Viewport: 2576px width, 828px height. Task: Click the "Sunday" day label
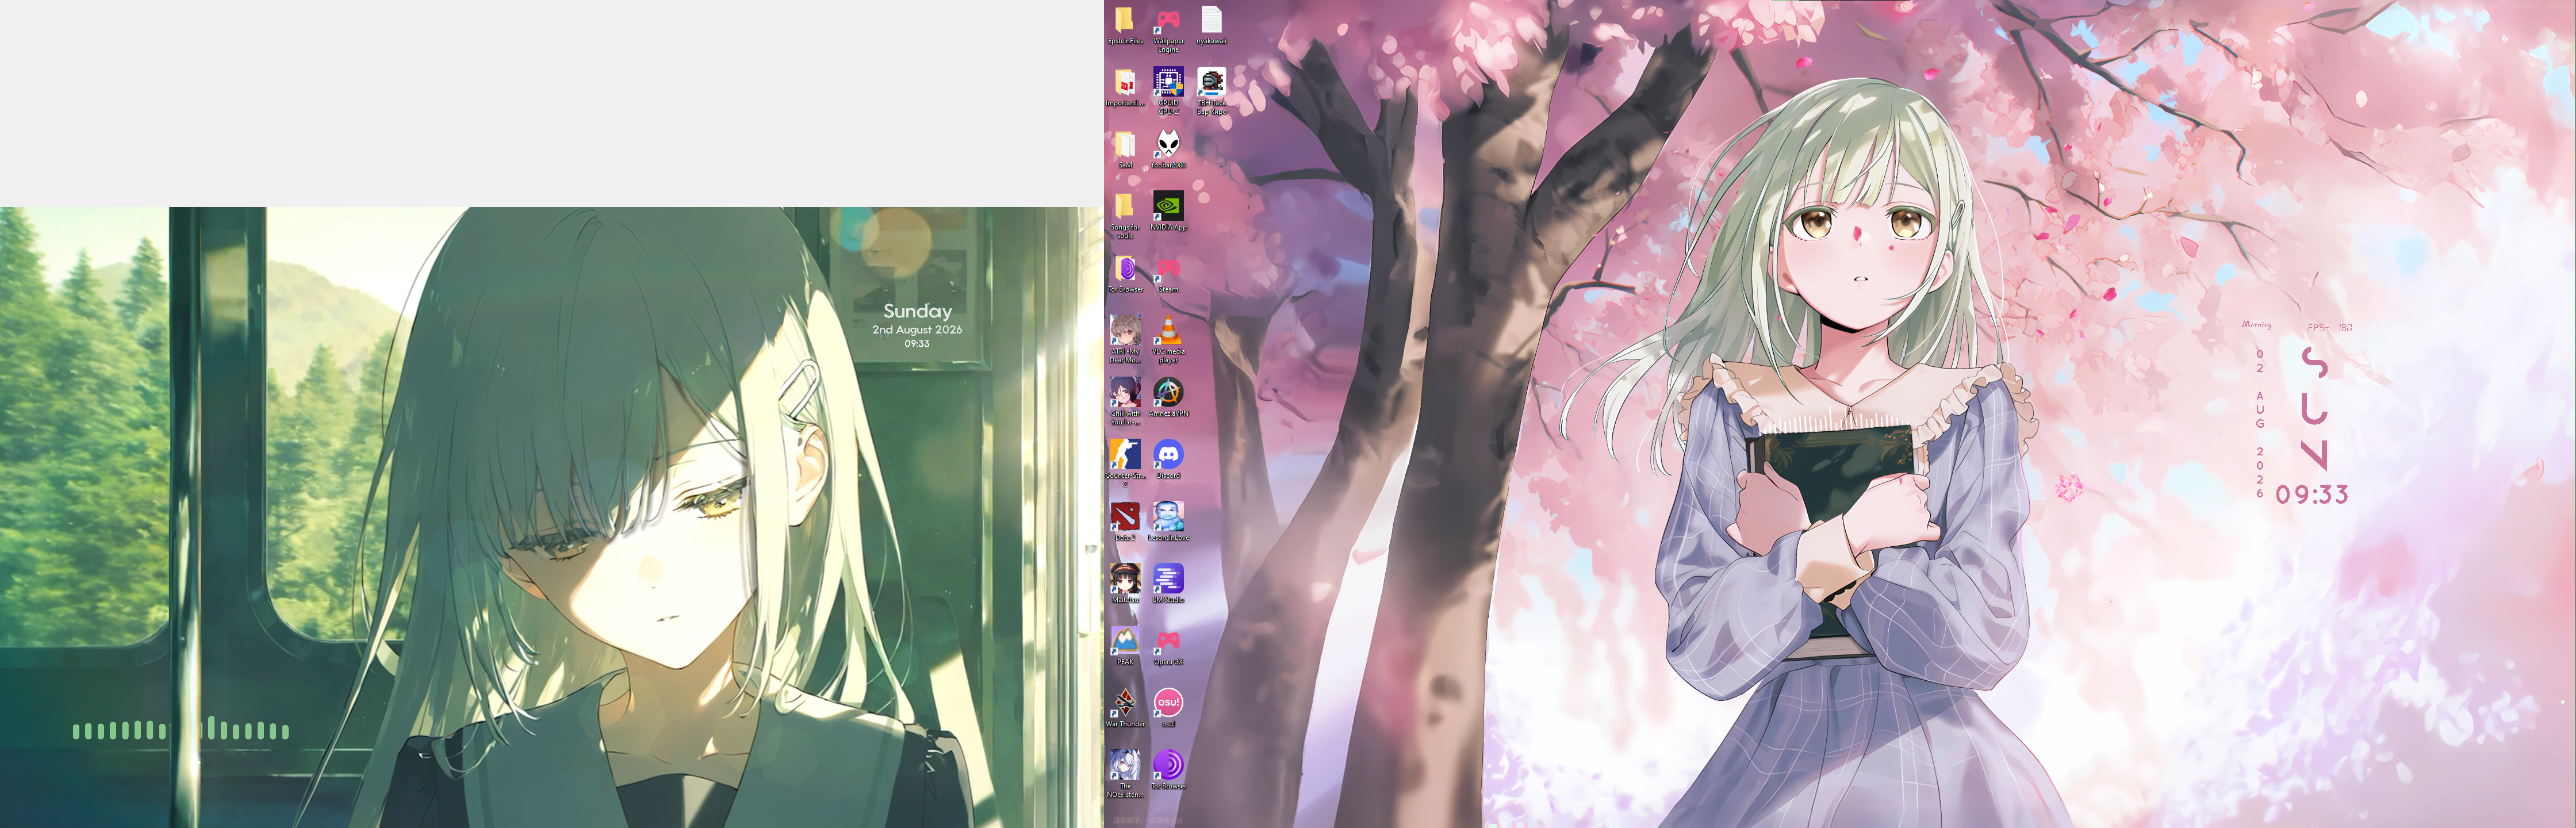(917, 311)
